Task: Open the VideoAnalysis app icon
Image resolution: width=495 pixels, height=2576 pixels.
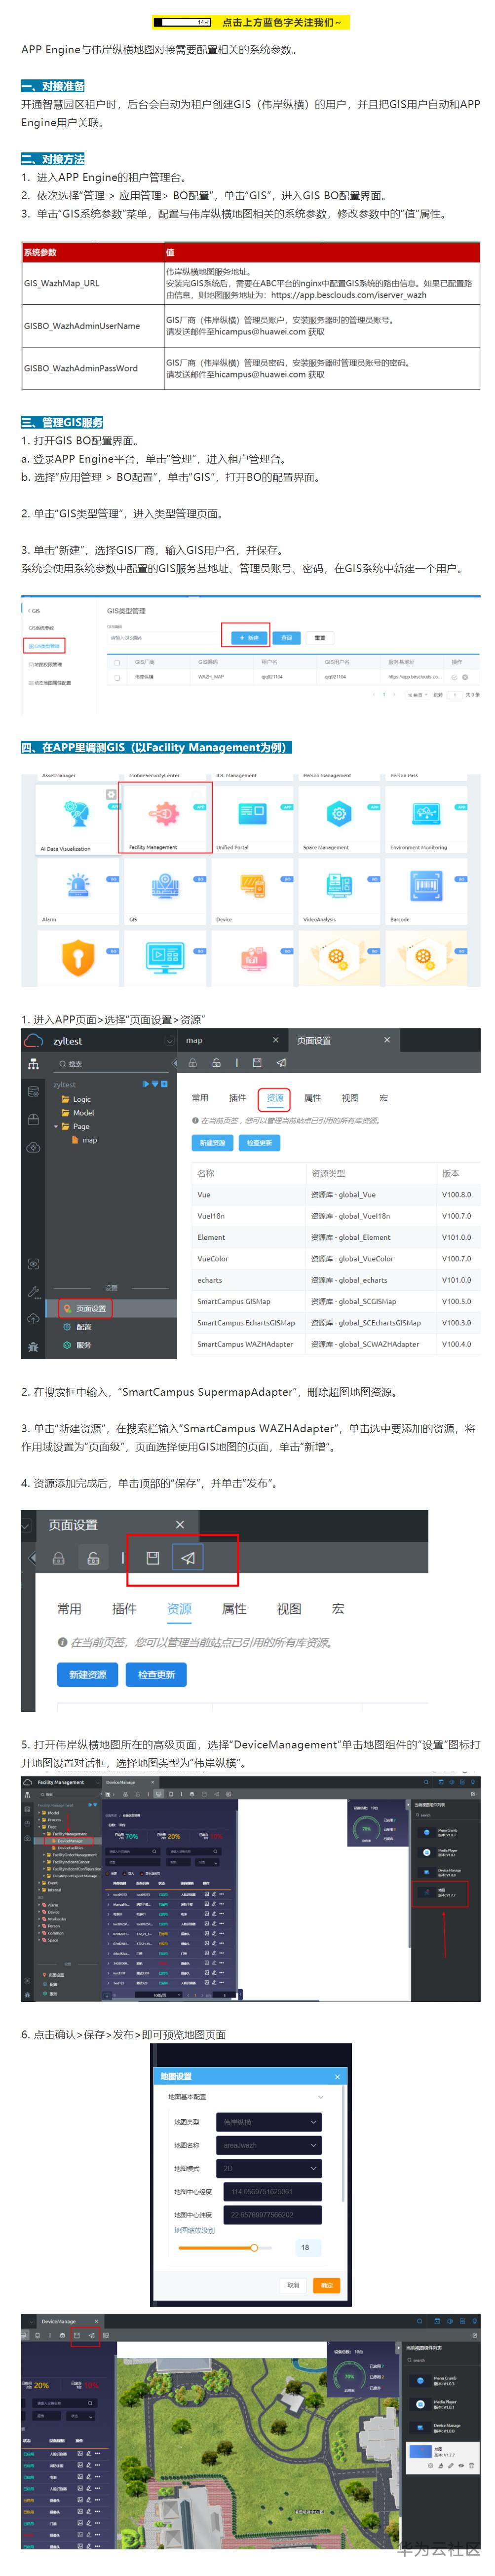Action: [340, 886]
